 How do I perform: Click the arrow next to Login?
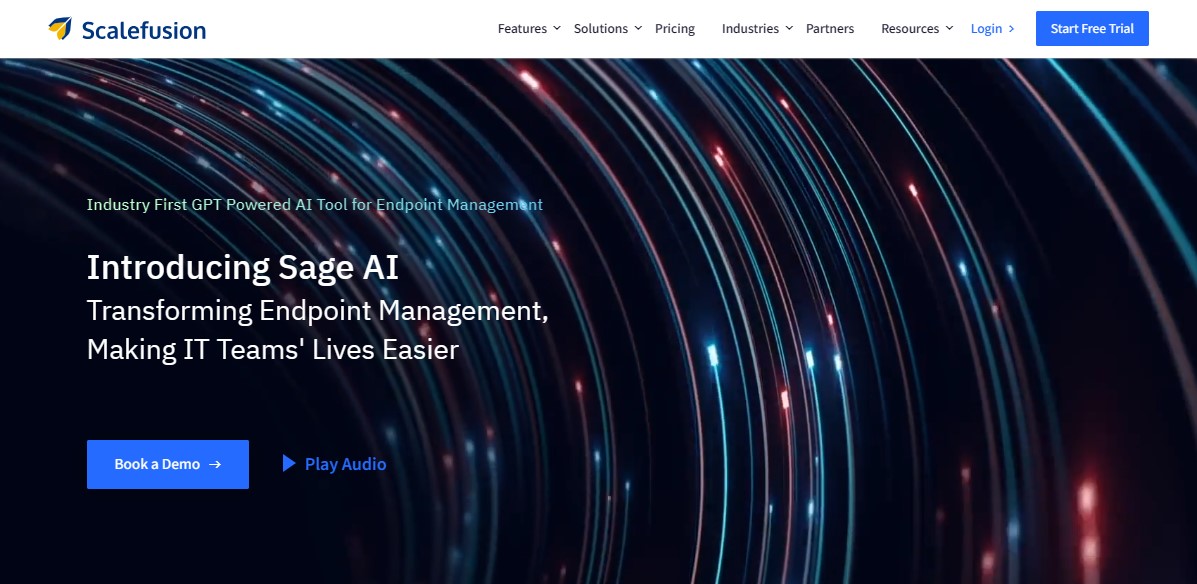tap(1011, 28)
